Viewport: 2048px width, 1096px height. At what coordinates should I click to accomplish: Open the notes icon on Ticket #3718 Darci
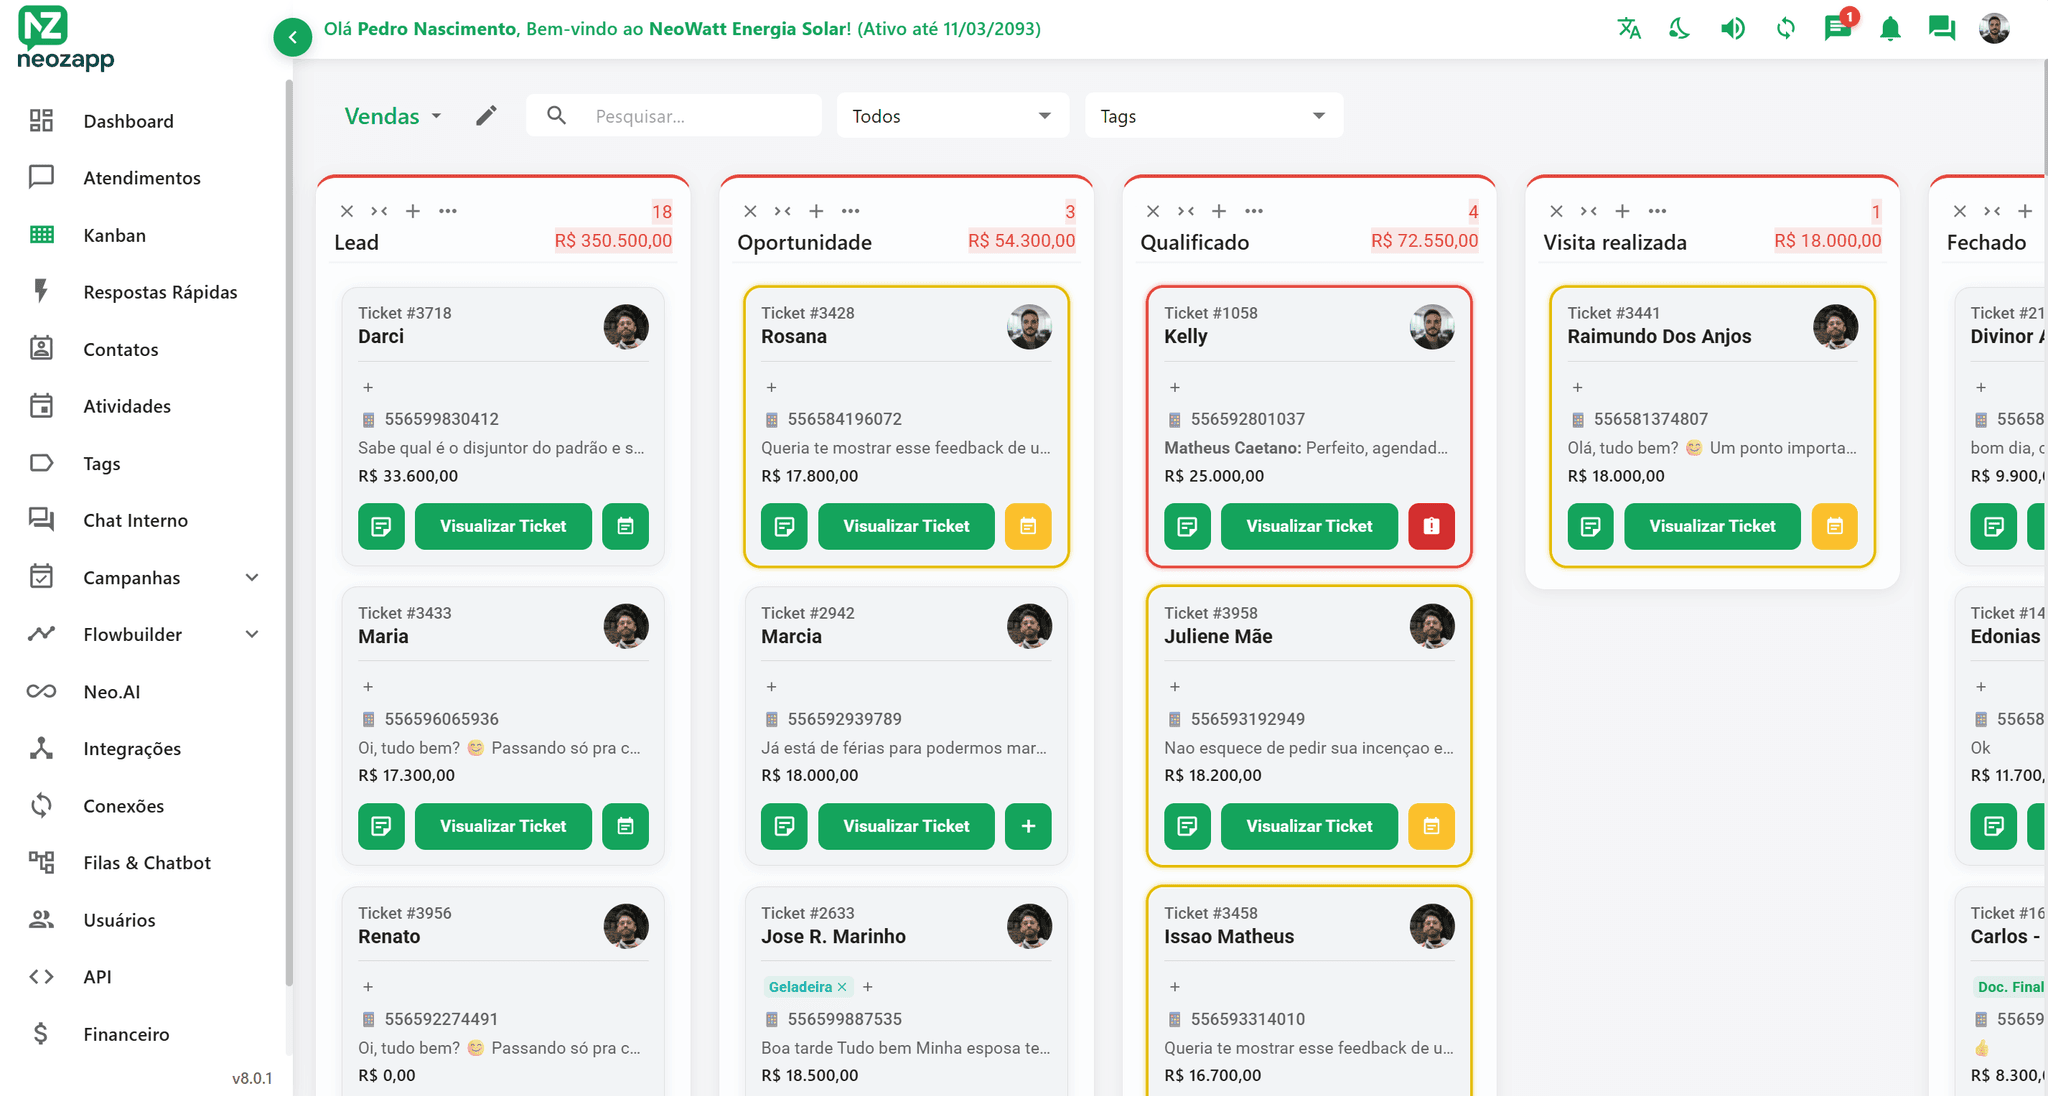tap(381, 526)
